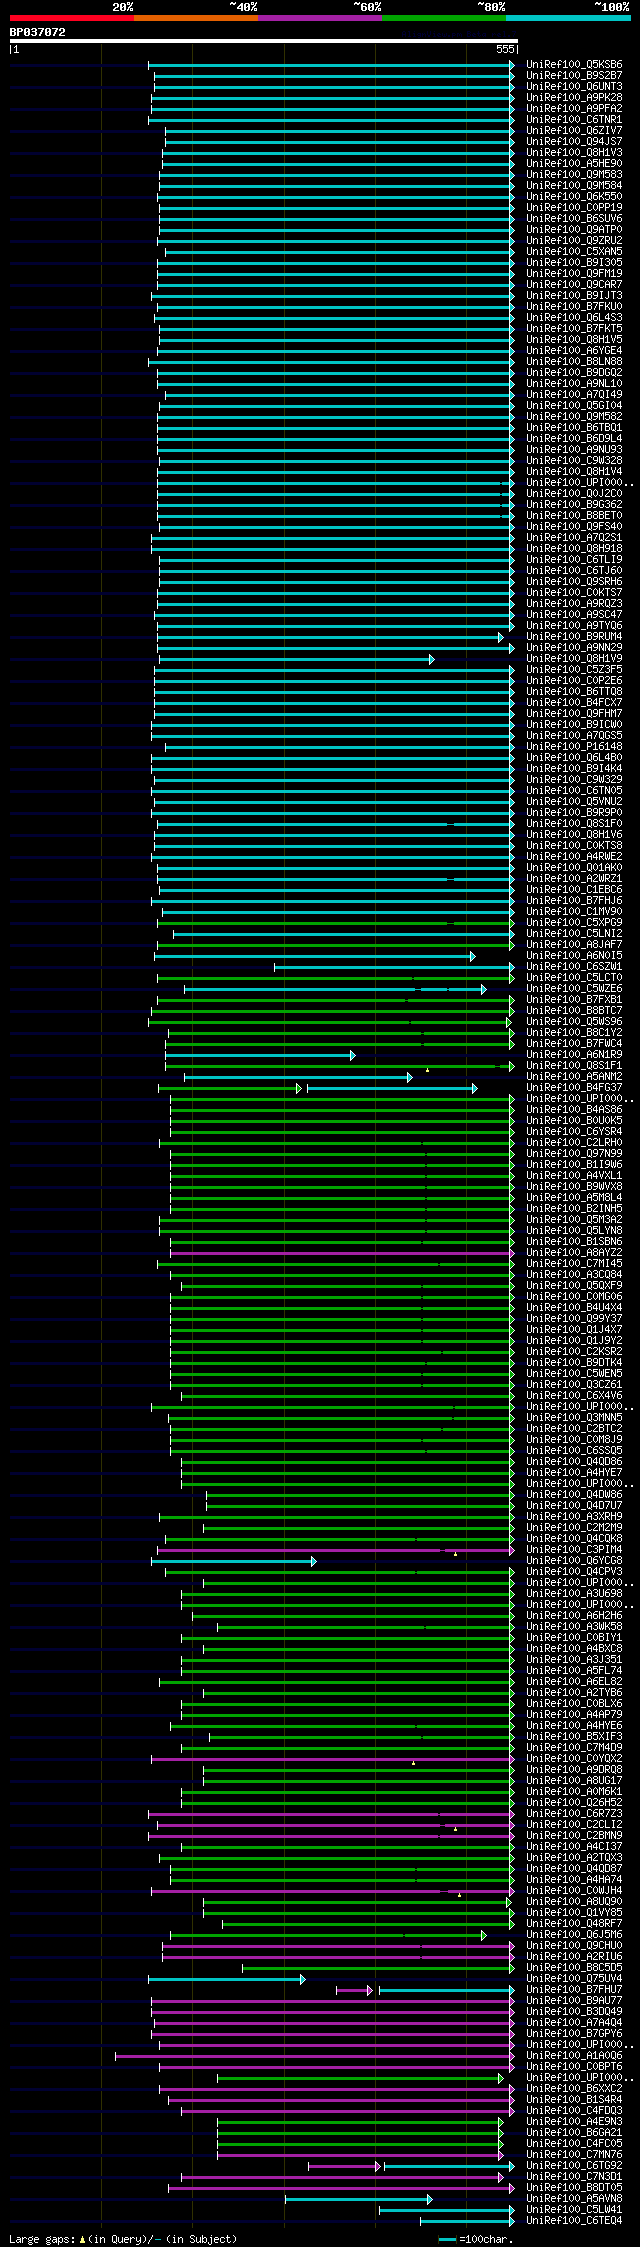Open hit UniRef100_A5HE90

(x=574, y=164)
